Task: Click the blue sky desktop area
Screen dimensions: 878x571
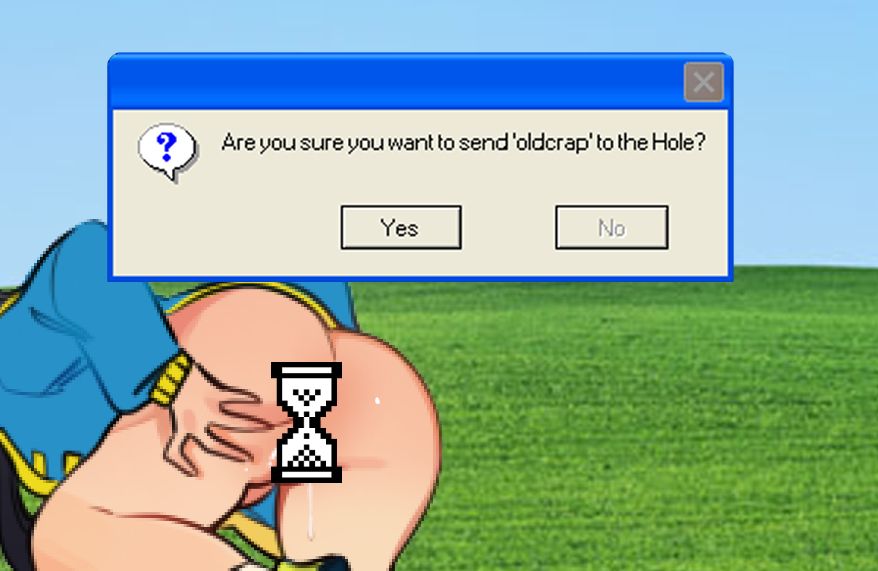Action: [437, 25]
